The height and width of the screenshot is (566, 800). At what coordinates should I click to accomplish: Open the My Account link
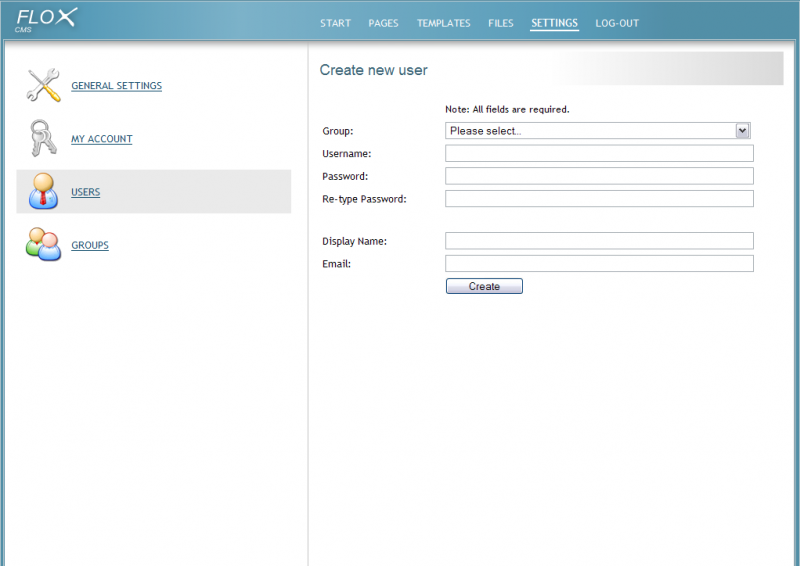102,139
